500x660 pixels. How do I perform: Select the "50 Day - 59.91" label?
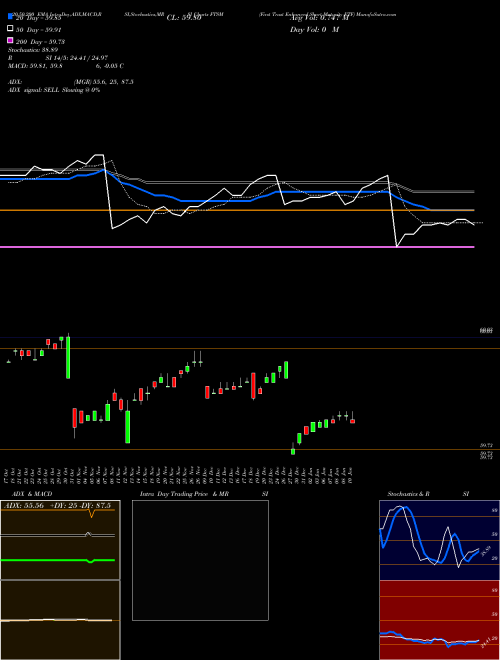click(x=38, y=30)
